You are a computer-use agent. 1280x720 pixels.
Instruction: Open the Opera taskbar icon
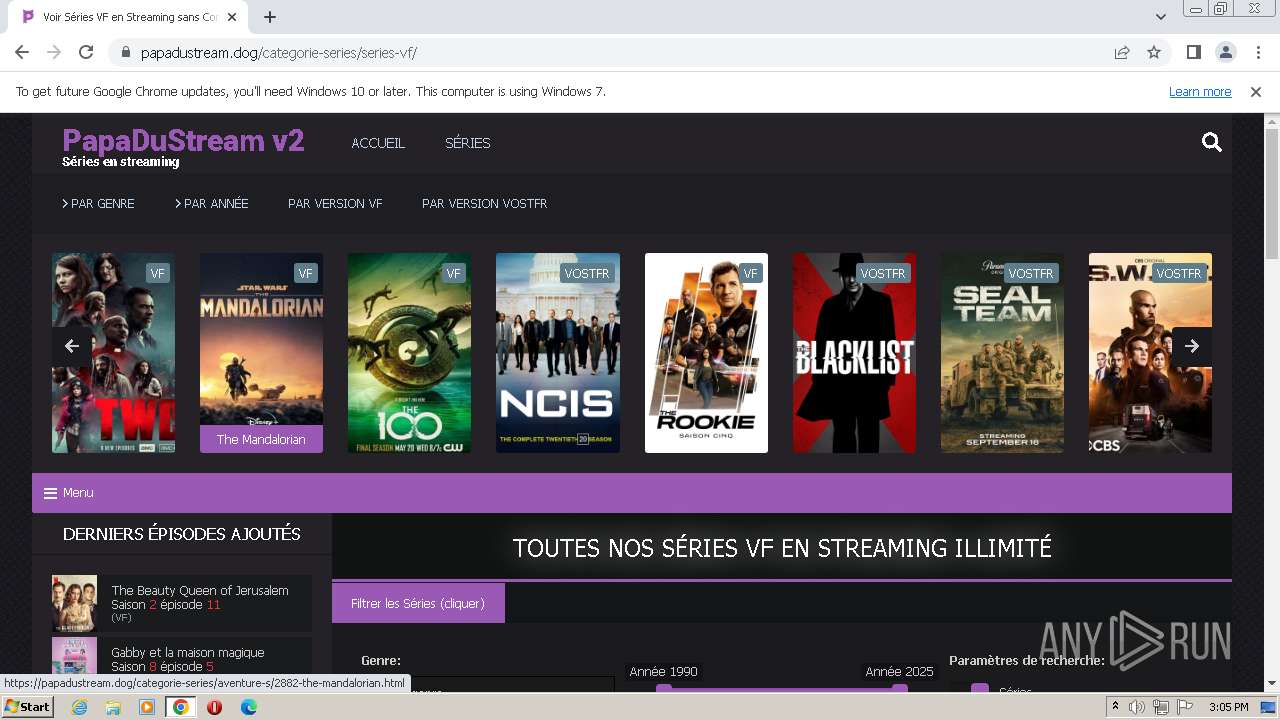(214, 707)
